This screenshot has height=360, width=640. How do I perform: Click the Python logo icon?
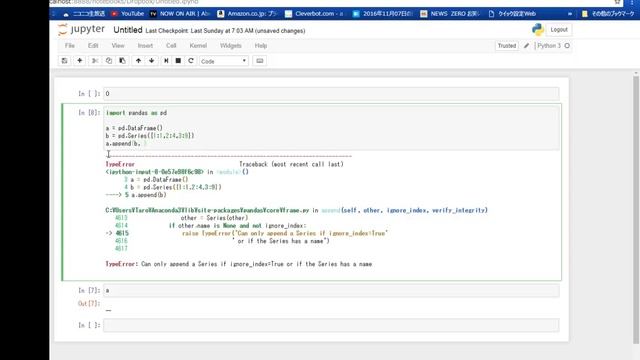click(538, 29)
